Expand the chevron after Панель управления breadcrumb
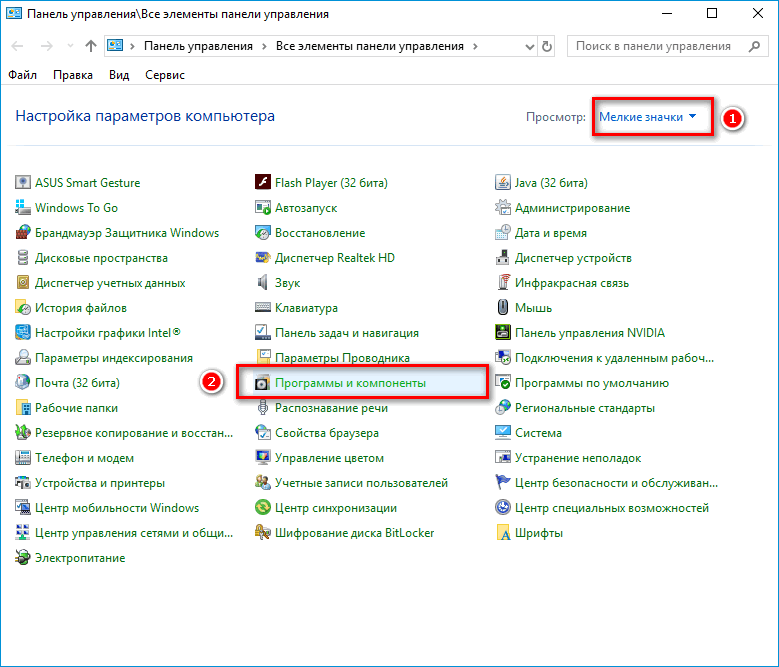 [264, 46]
